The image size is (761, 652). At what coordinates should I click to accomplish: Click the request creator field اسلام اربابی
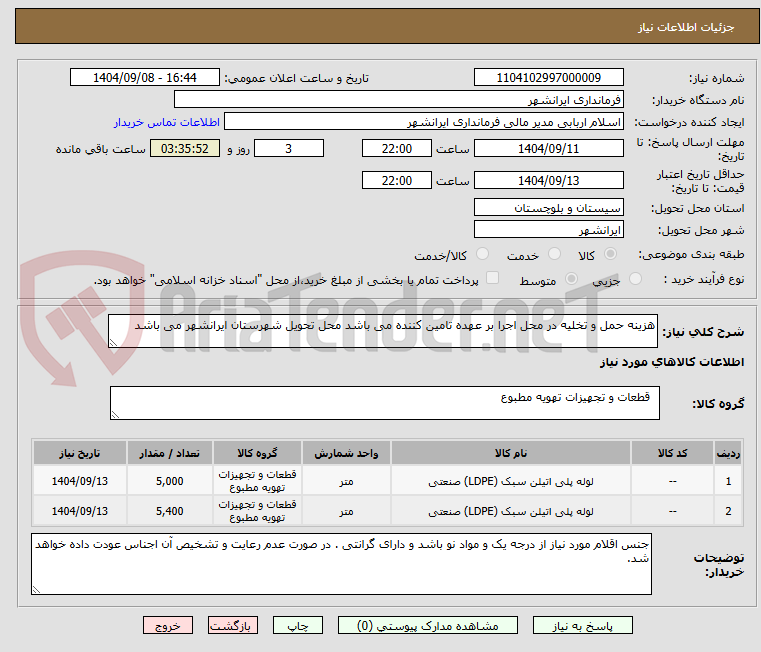(x=424, y=122)
